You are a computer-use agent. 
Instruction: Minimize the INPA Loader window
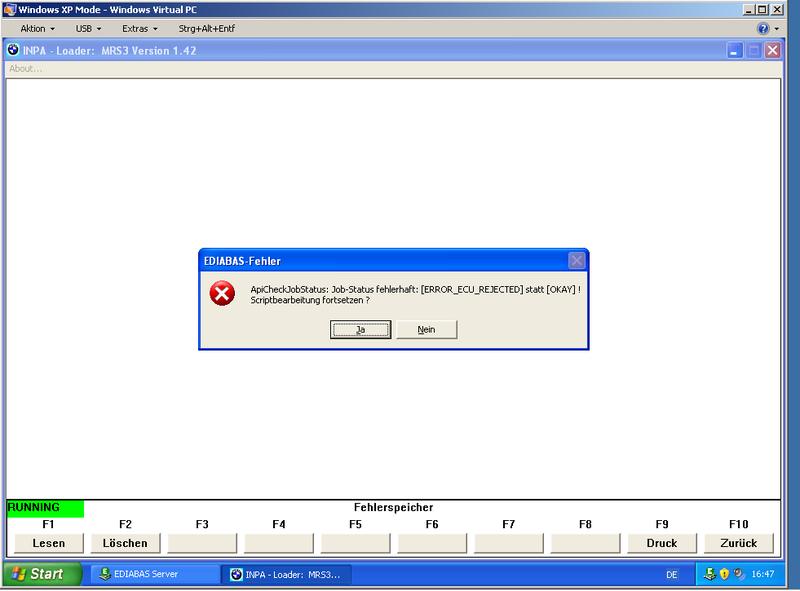735,50
